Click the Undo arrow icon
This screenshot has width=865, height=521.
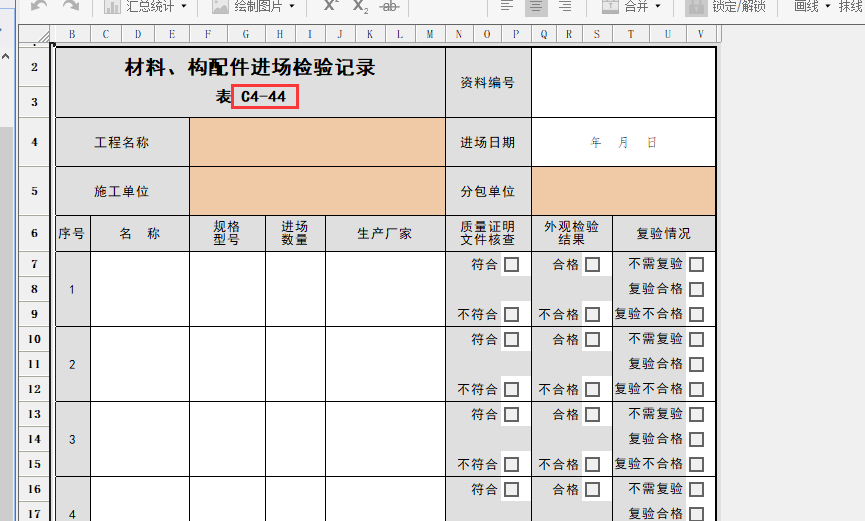[x=39, y=6]
